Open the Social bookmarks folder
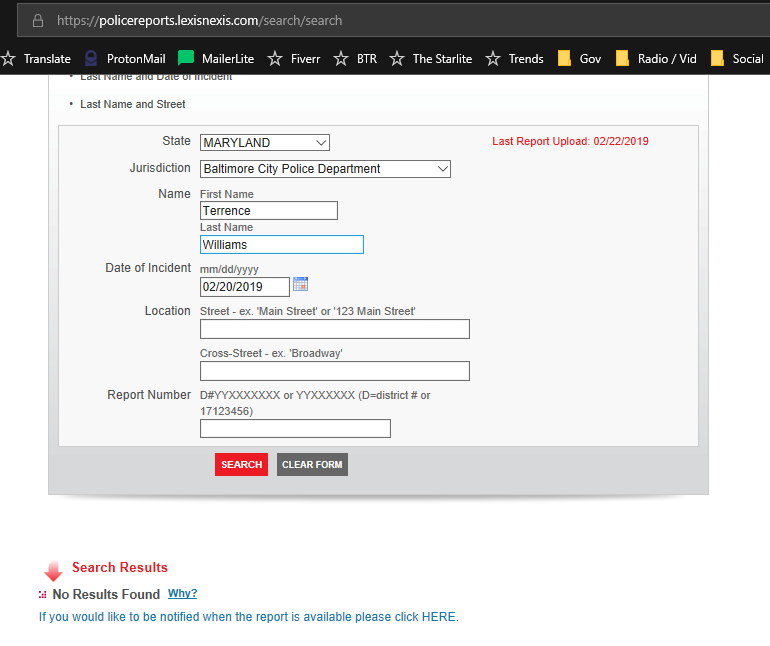 737,59
